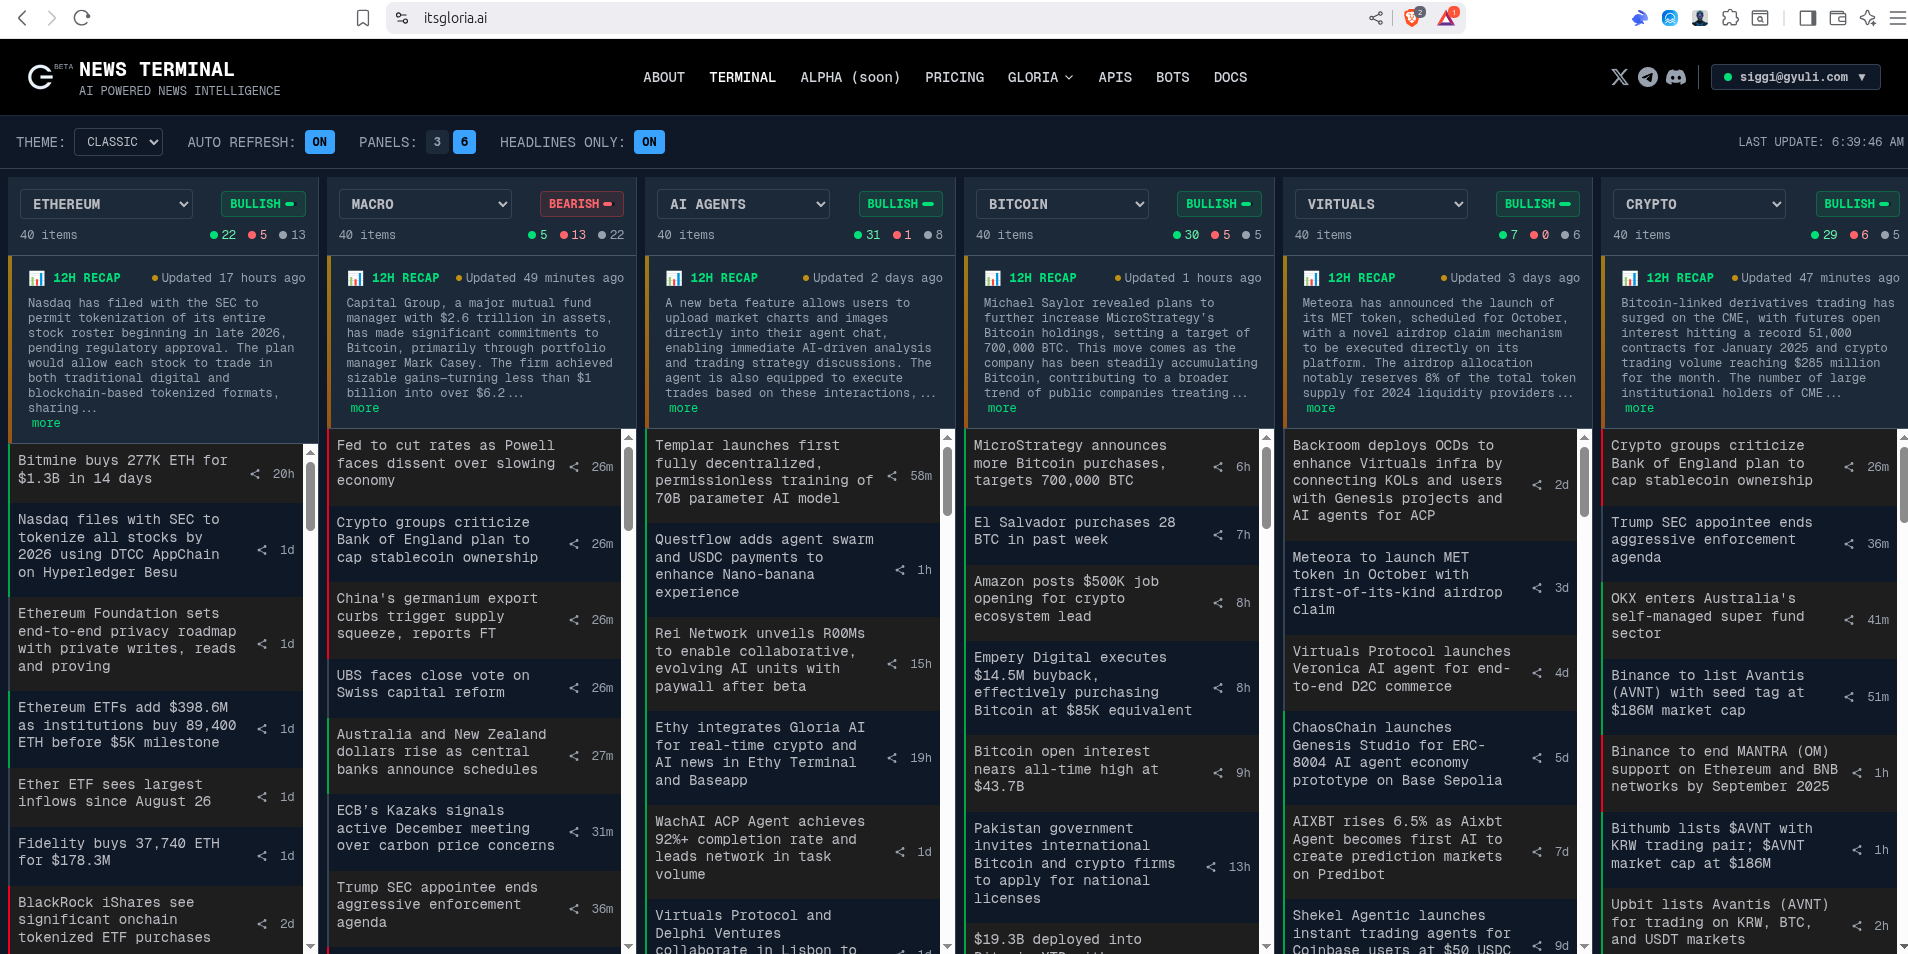The image size is (1908, 954).
Task: Reload the page with browser refresh icon
Action: point(82,18)
